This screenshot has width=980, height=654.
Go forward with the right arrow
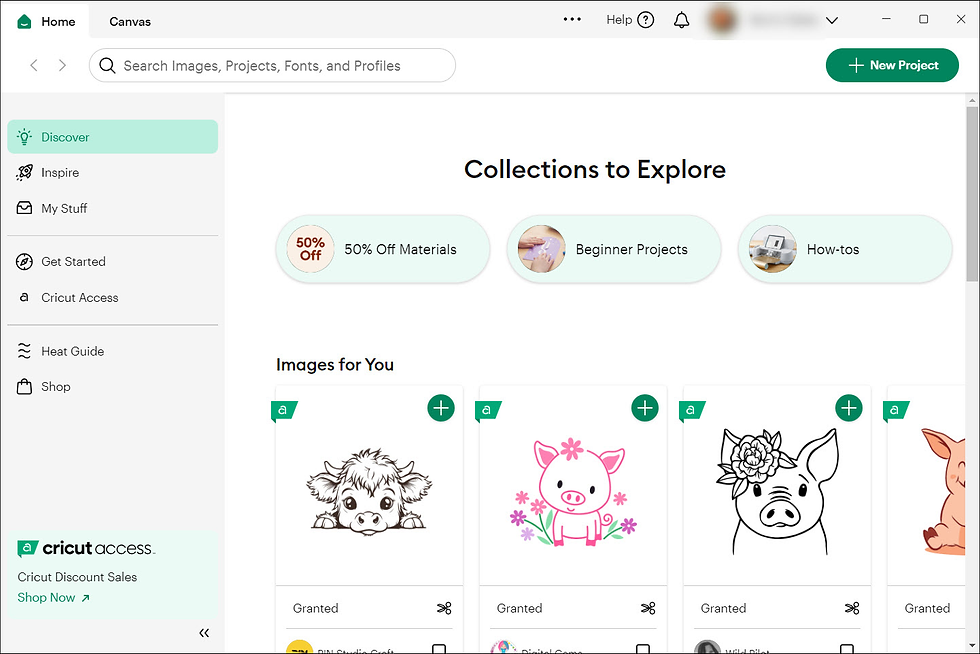coord(62,65)
